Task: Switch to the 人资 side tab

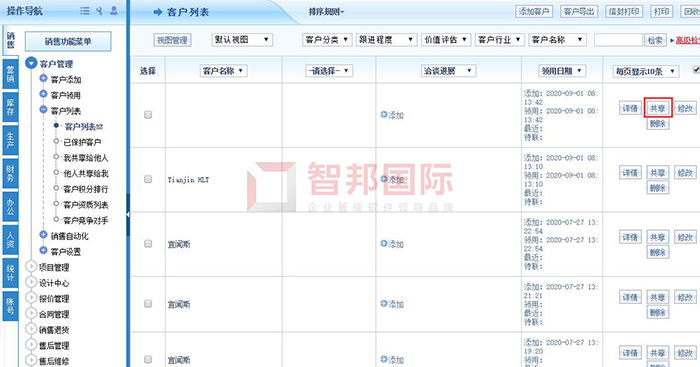Action: point(10,240)
